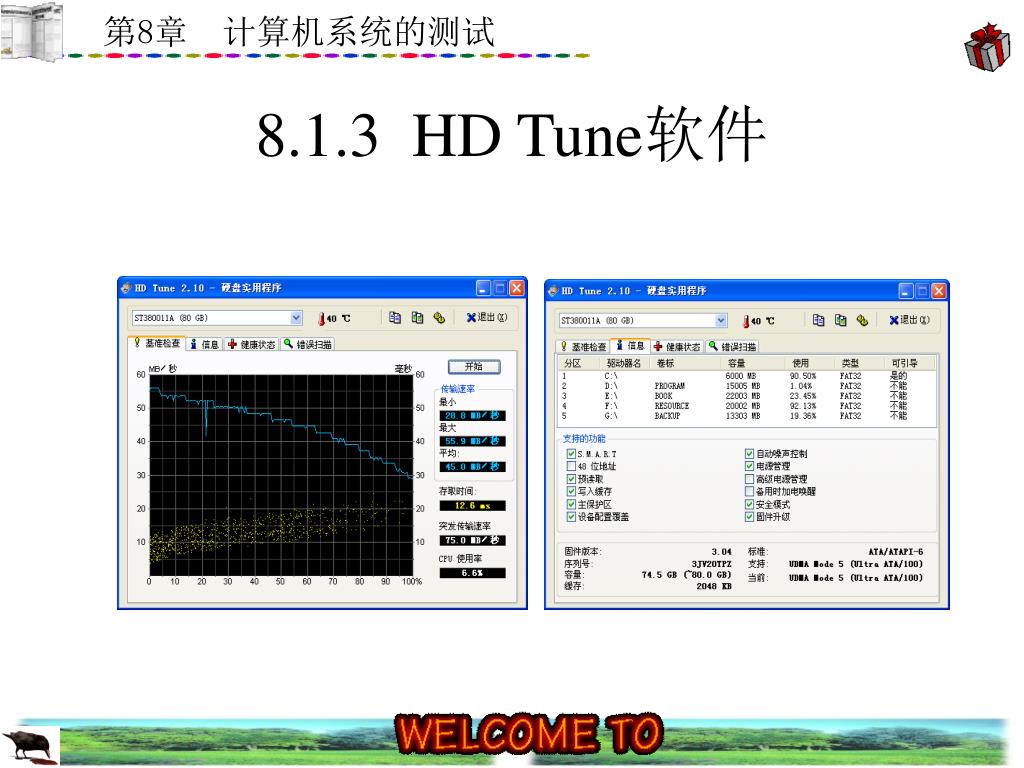Click 22003 MB capacity cell
The width and height of the screenshot is (1024, 768).
pos(743,396)
